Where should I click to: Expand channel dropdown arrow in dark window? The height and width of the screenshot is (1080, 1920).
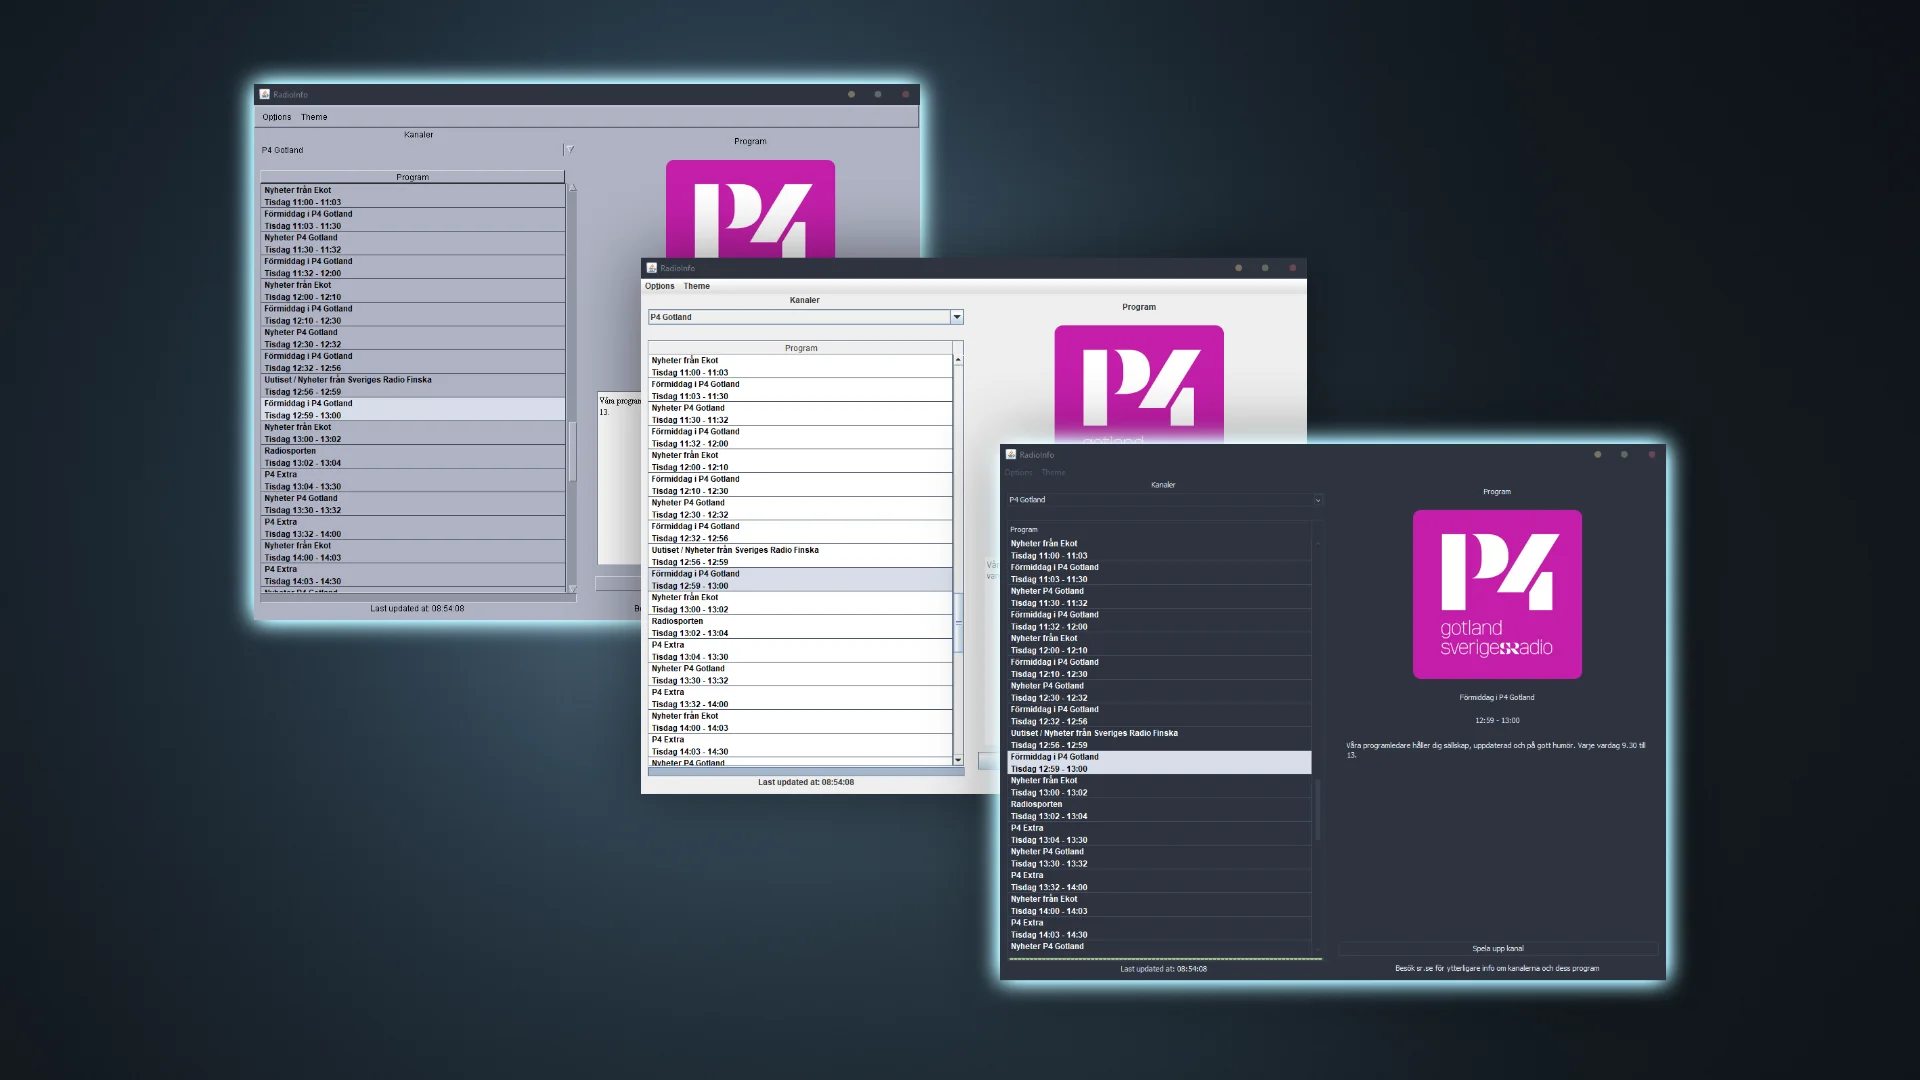pyautogui.click(x=1317, y=500)
